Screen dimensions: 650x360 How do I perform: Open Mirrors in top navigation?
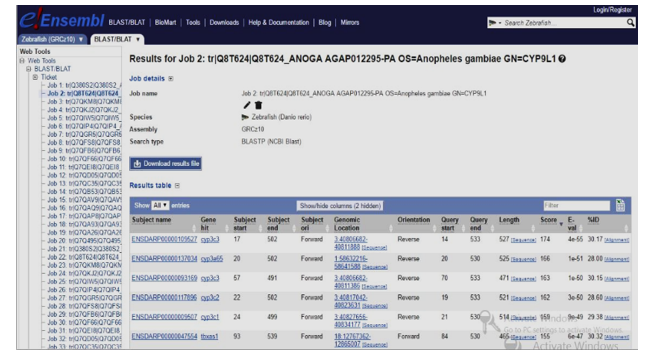pos(350,22)
